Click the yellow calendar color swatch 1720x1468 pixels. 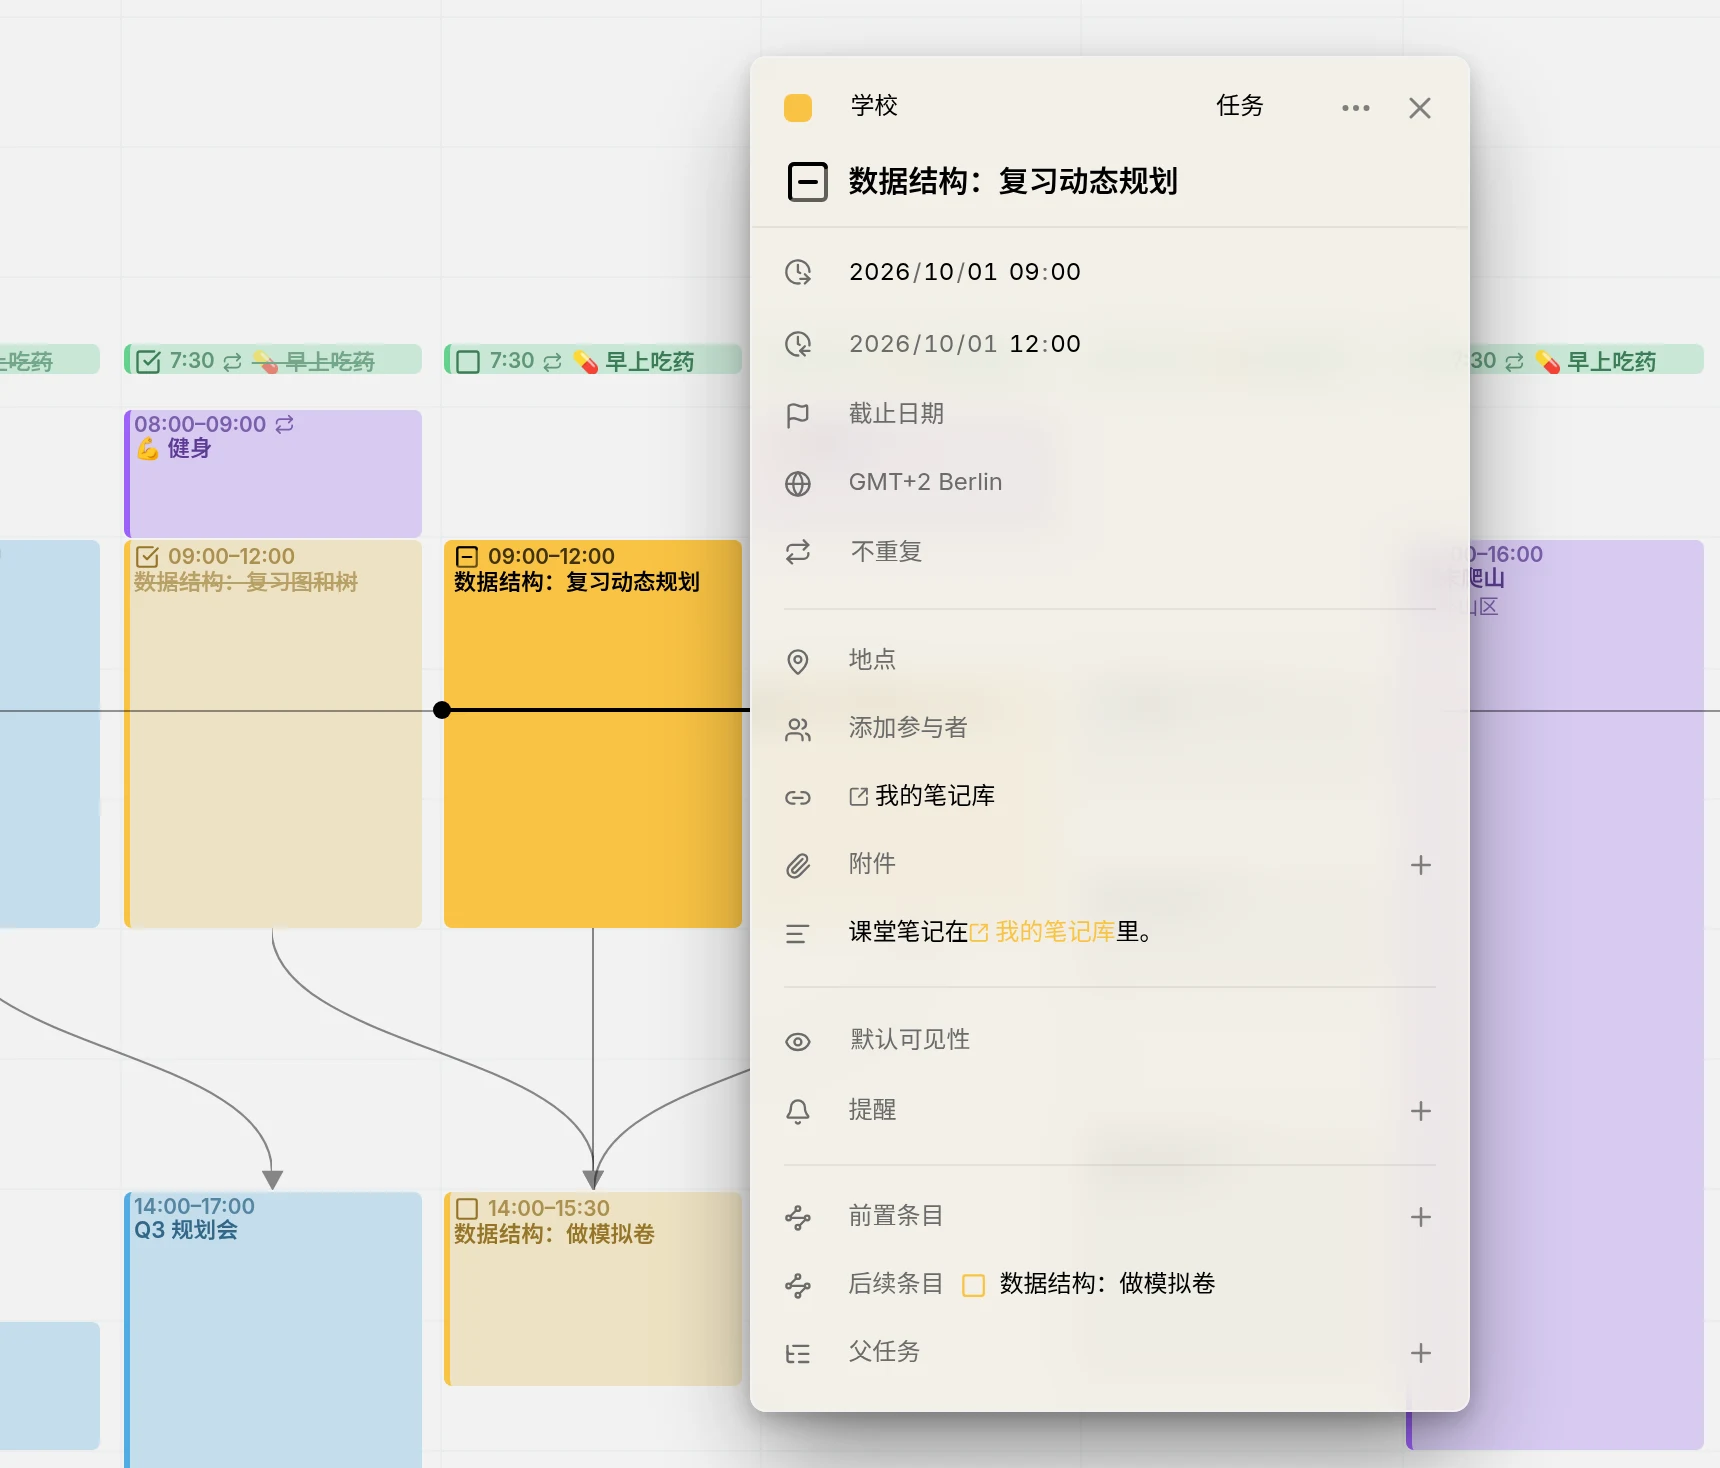coord(798,107)
